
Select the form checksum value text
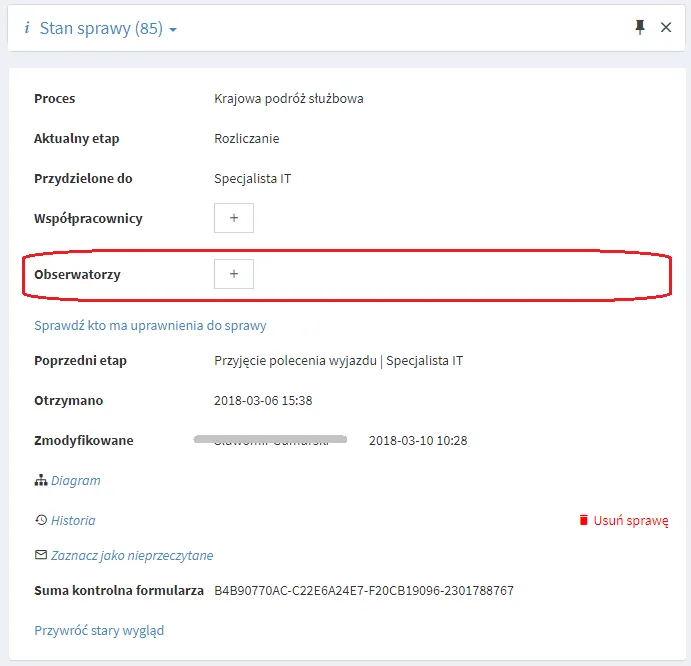pyautogui.click(x=364, y=590)
